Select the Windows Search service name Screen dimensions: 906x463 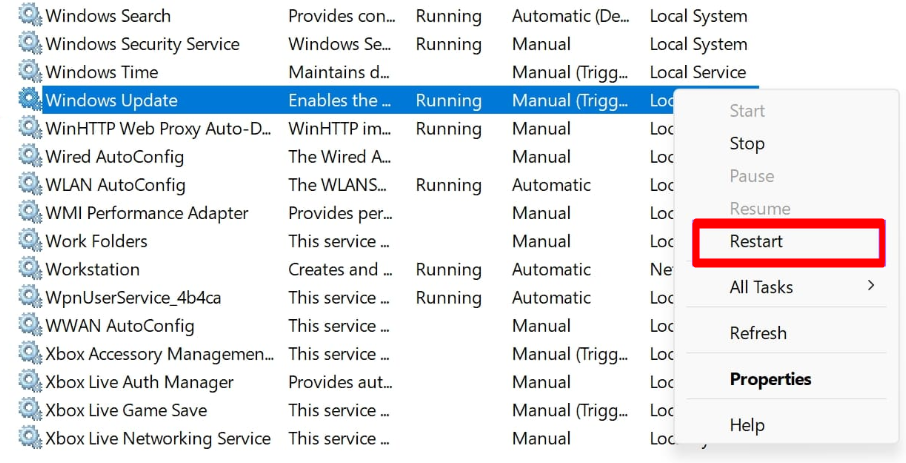[x=108, y=16]
